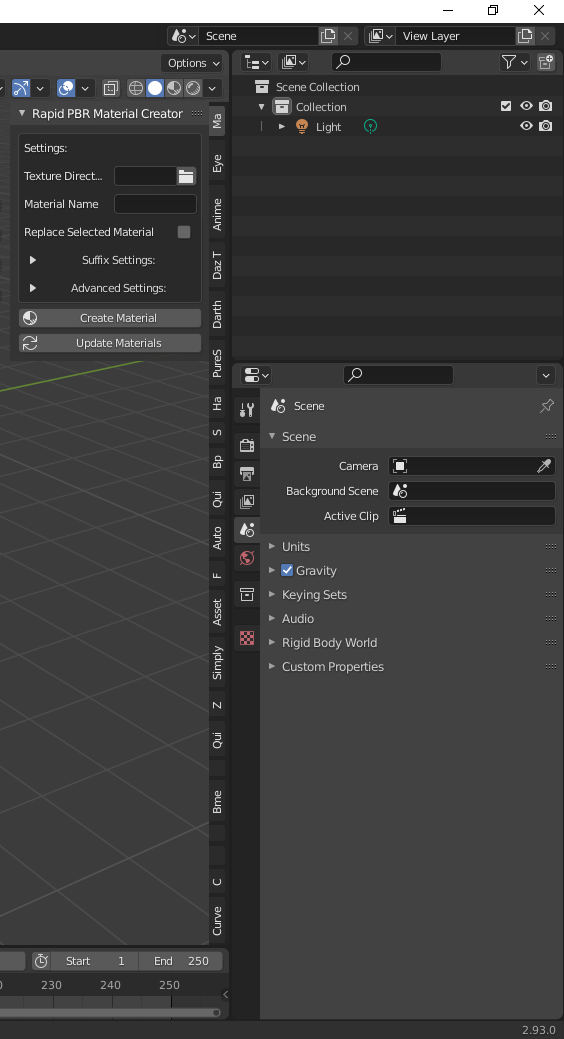Hide Light in viewport
564x1039 pixels.
point(526,126)
